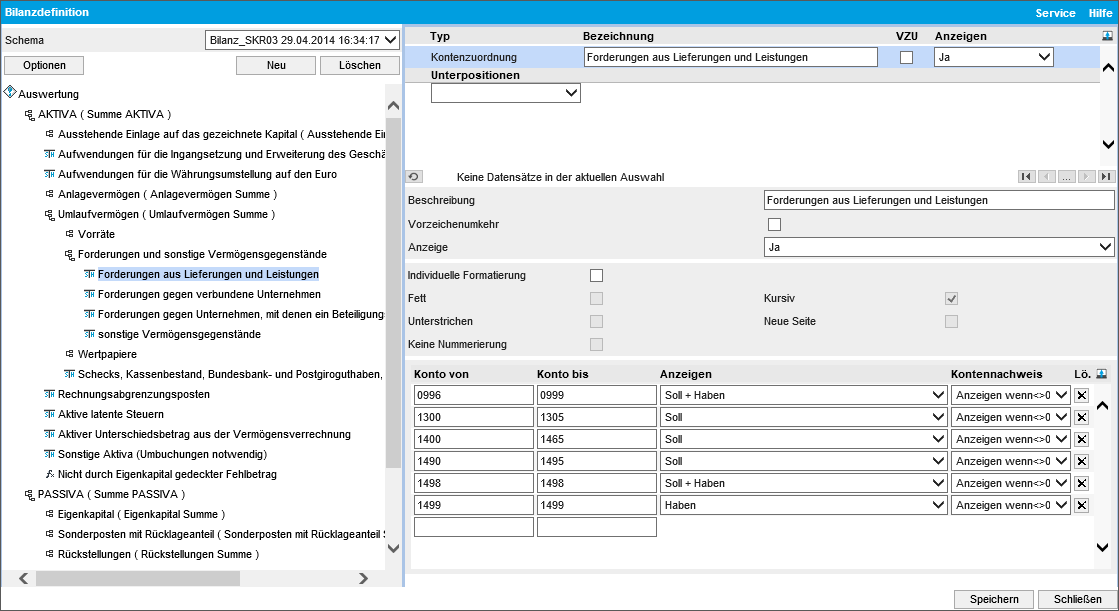1119x611 pixels.
Task: Click the Schließen button
Action: click(1078, 599)
